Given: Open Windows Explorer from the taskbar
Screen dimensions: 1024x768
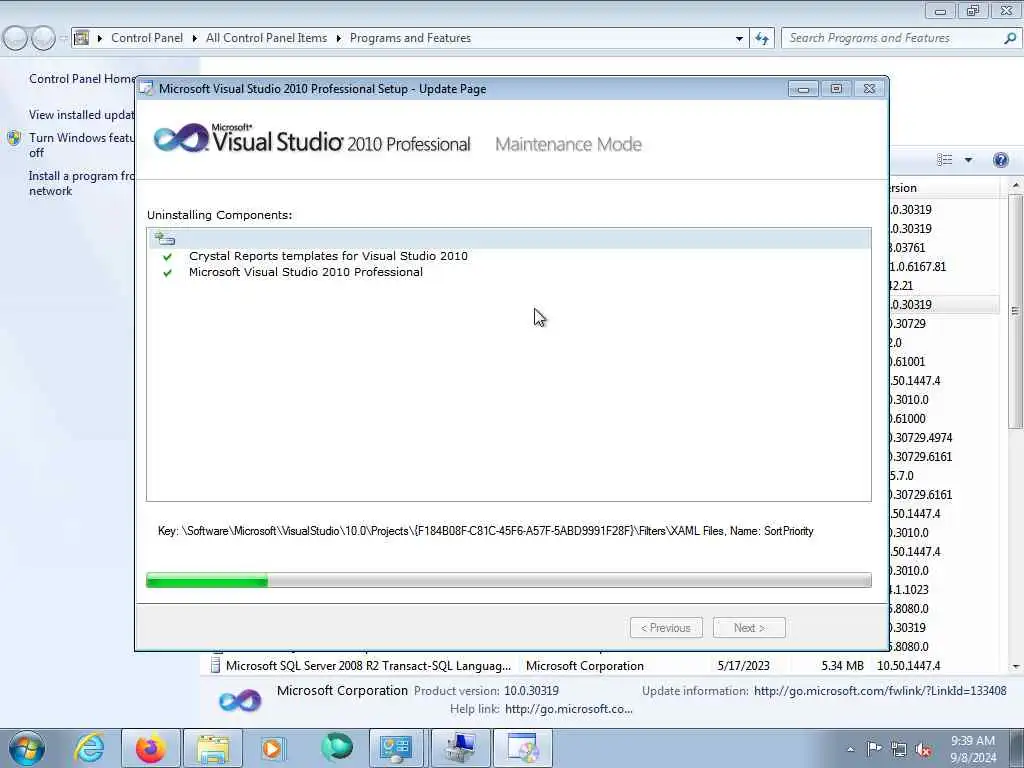Looking at the screenshot, I should [213, 748].
